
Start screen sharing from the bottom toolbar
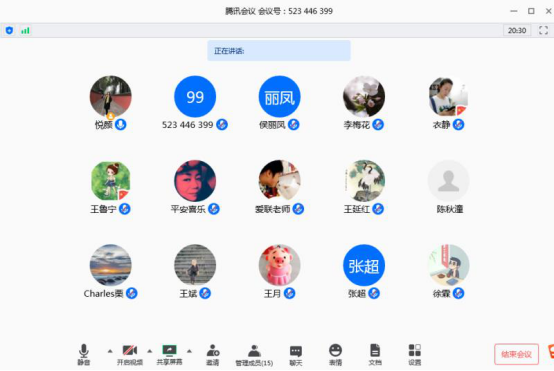169,354
